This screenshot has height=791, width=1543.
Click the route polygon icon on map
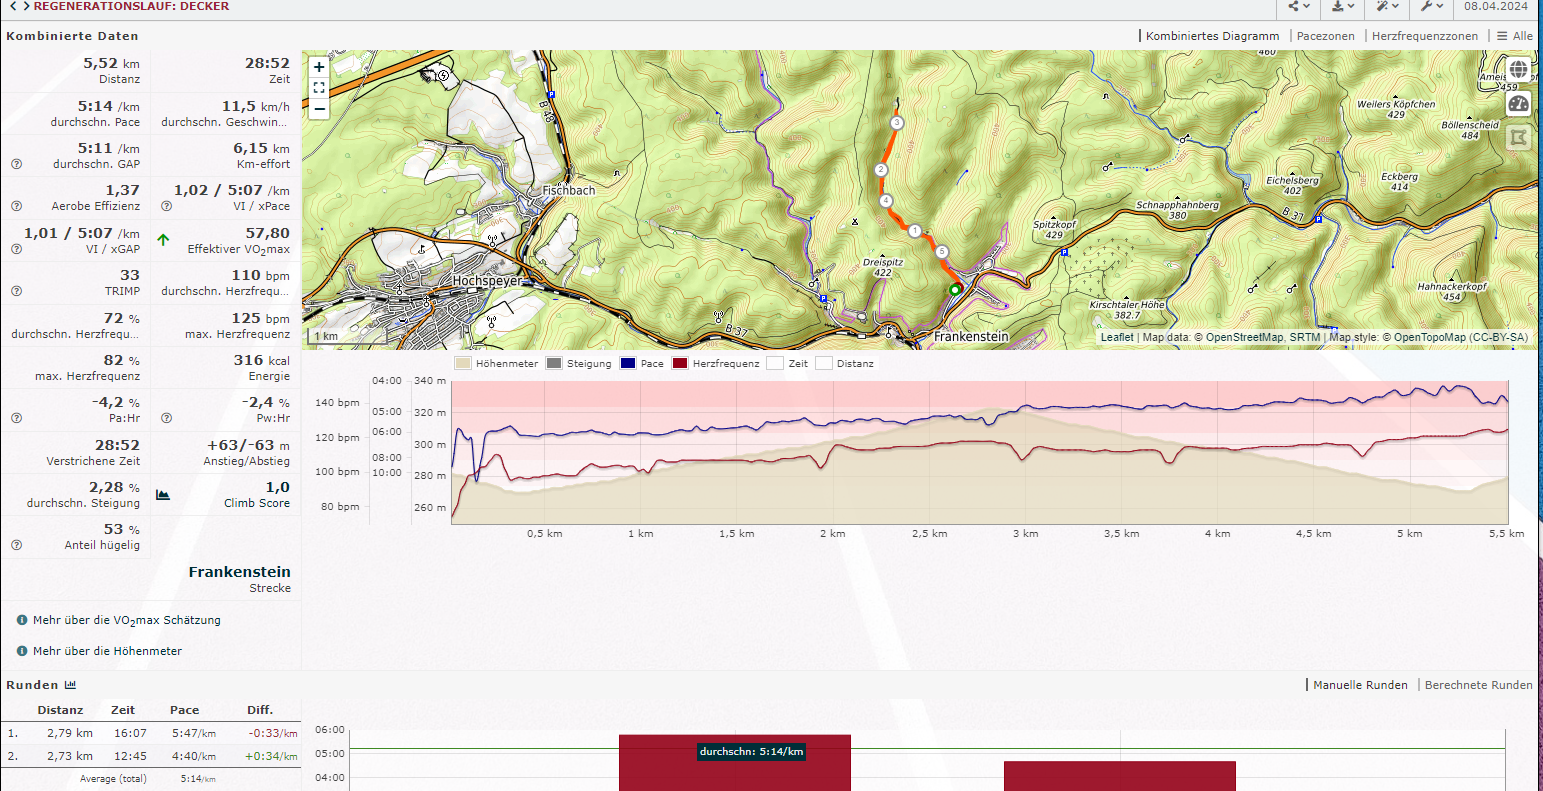pos(1518,137)
